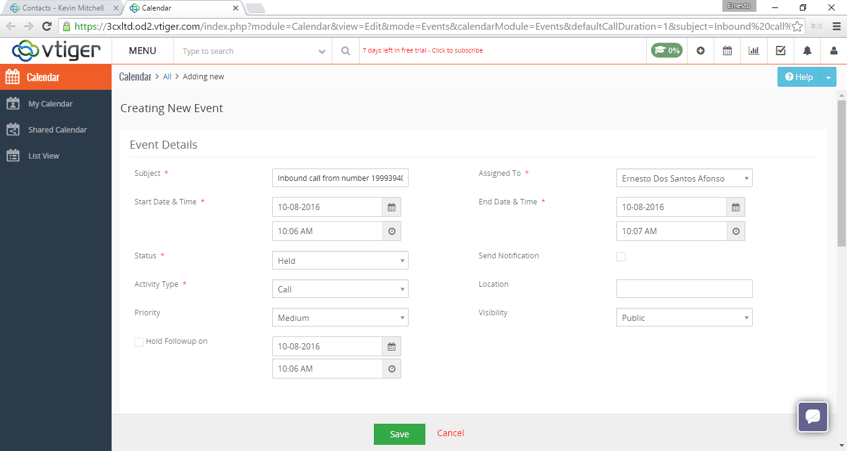Screen dimensions: 847x451
Task: Click the Shared Calendar sidebar icon
Action: 13,130
